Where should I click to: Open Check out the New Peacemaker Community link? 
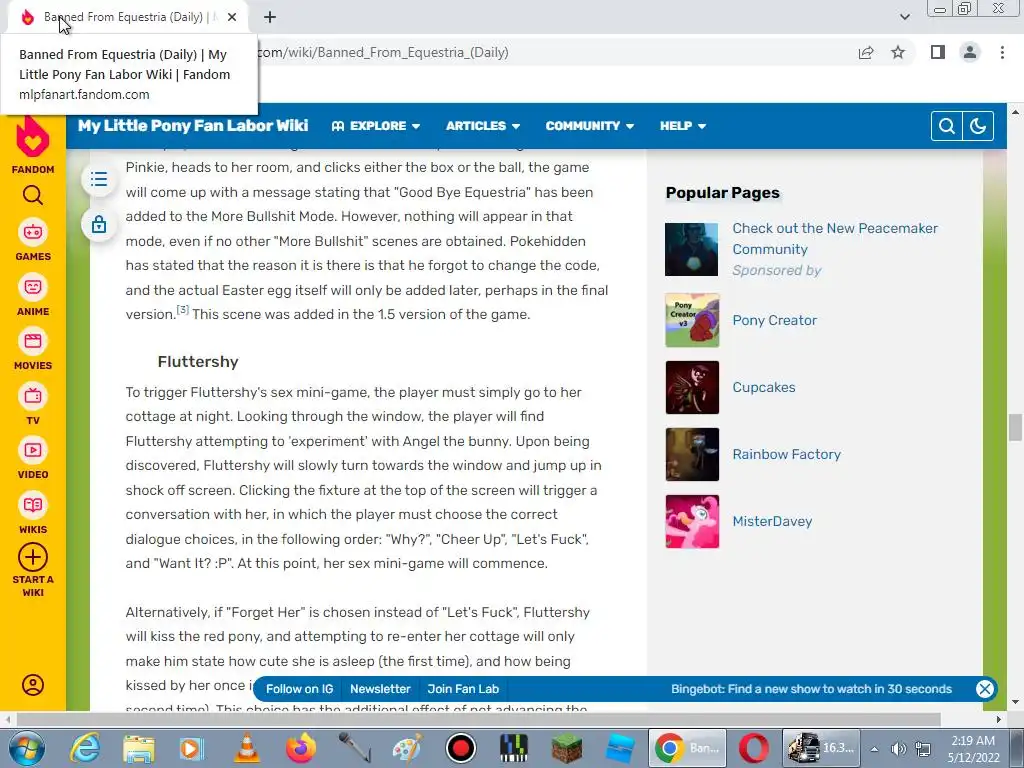click(835, 238)
